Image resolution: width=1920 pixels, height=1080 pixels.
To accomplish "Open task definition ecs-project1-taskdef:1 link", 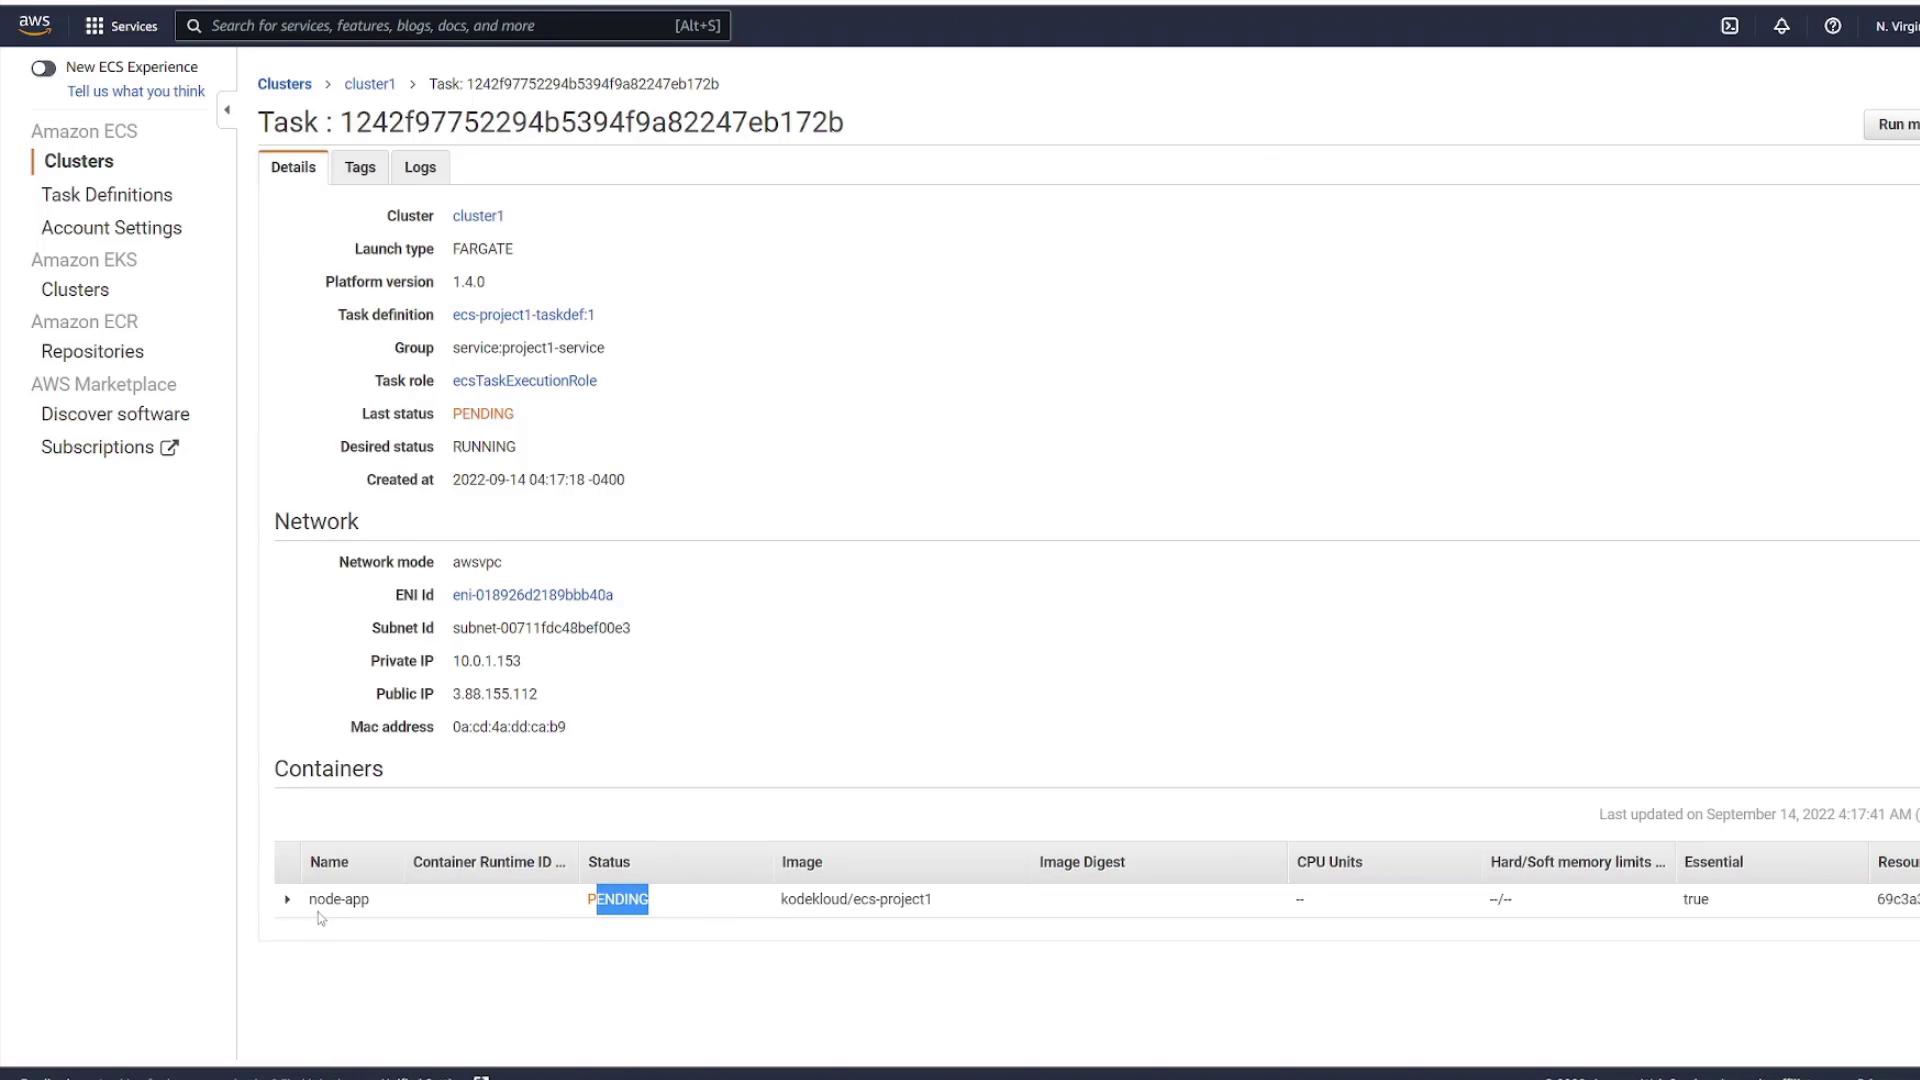I will coord(523,315).
